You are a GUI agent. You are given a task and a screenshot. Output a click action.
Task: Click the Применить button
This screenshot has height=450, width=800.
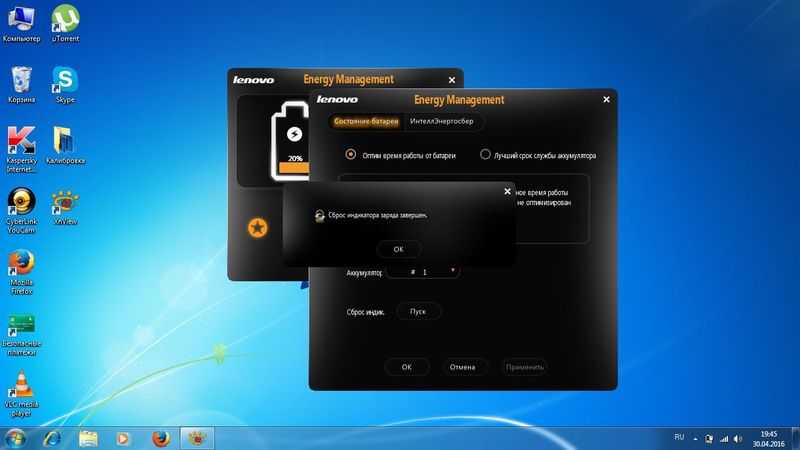[x=524, y=367]
